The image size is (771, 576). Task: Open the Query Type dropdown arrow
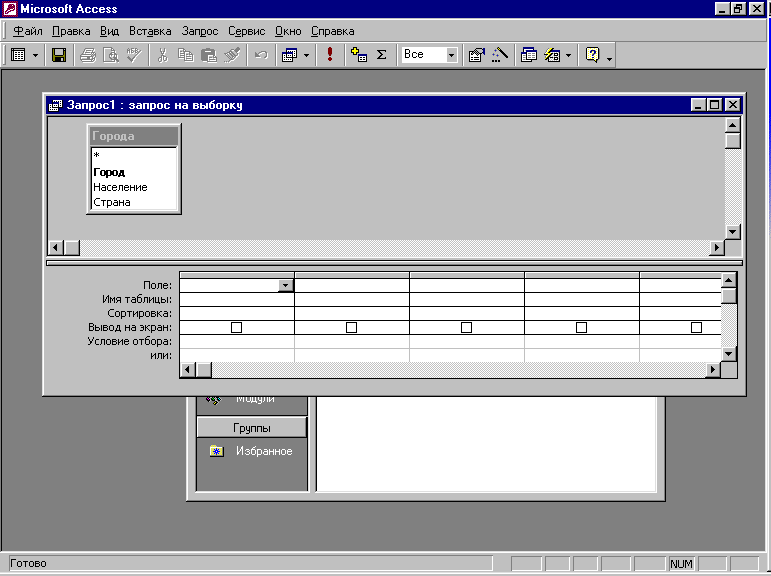click(306, 55)
